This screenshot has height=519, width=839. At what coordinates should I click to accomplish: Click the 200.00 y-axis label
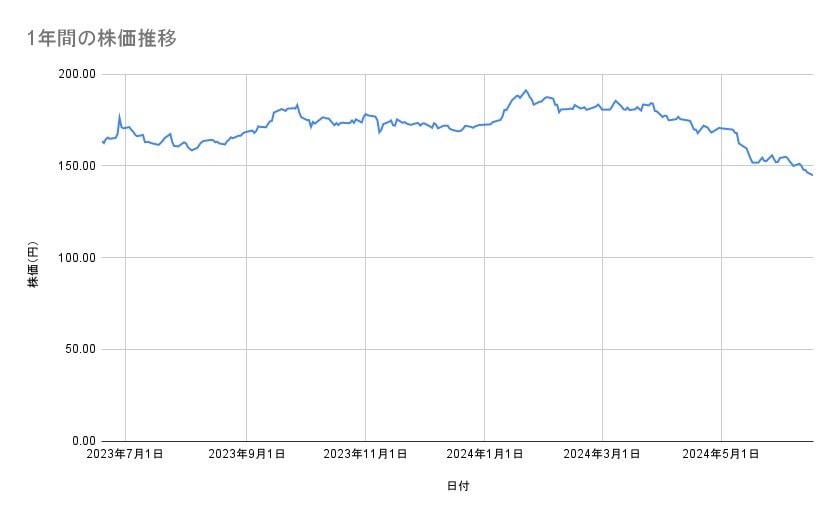coord(77,74)
